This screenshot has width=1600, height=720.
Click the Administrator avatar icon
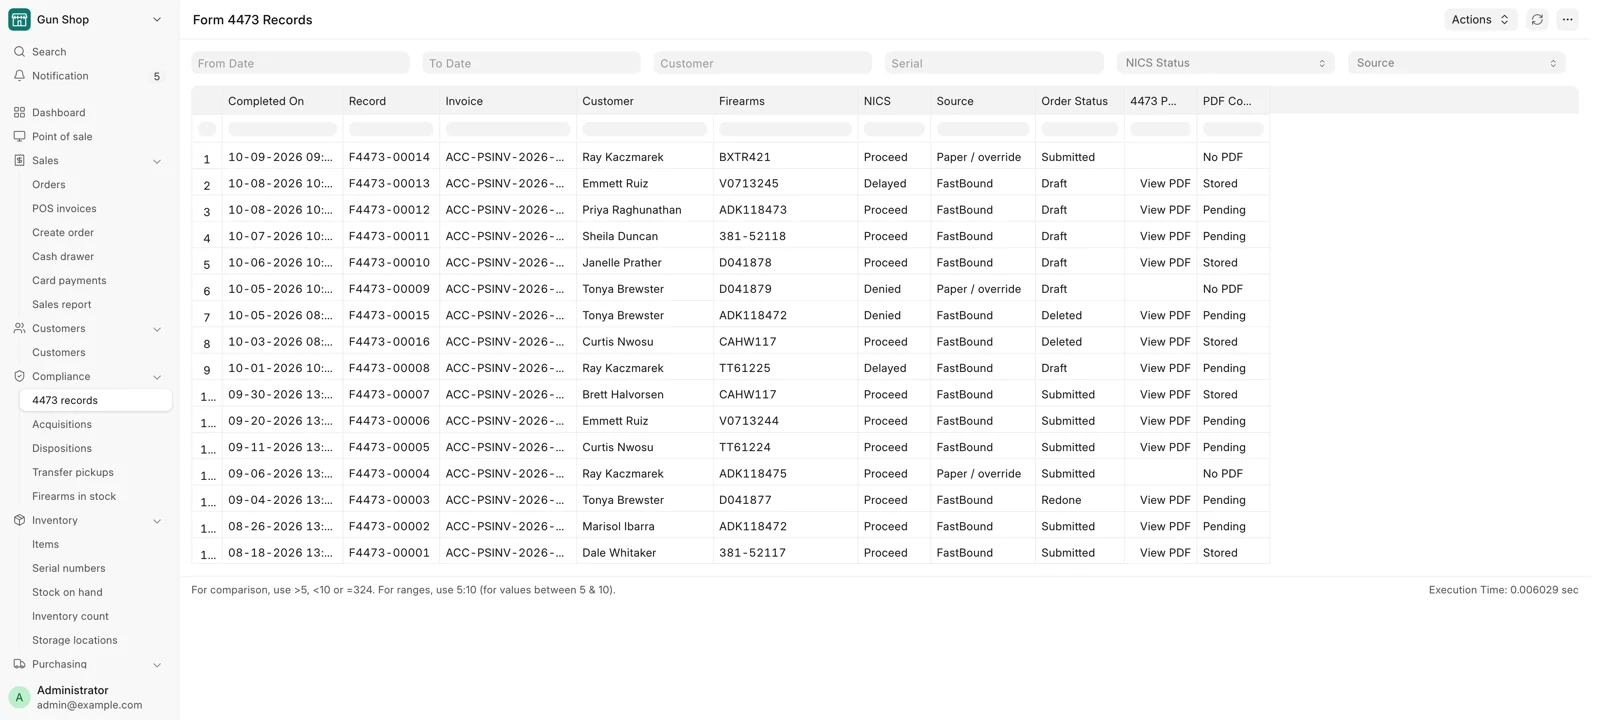(19, 697)
